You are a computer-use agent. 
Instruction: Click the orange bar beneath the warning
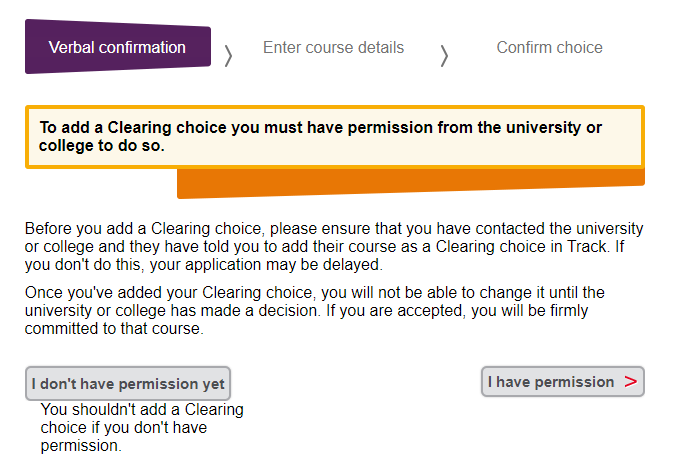point(410,183)
